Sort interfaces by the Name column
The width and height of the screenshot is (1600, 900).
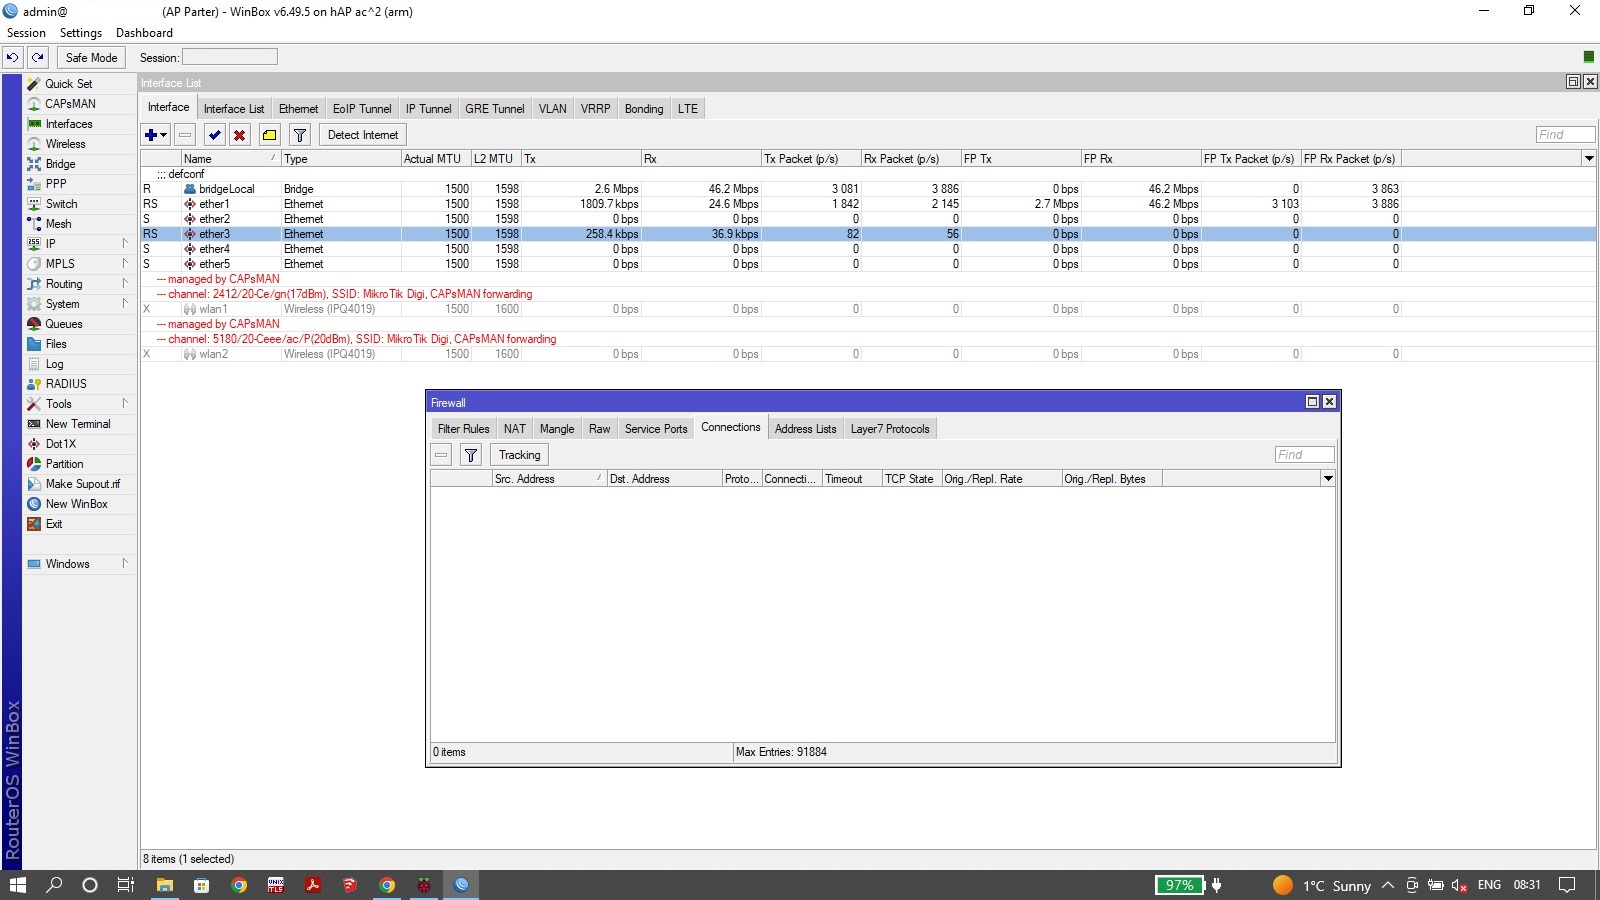(230, 159)
